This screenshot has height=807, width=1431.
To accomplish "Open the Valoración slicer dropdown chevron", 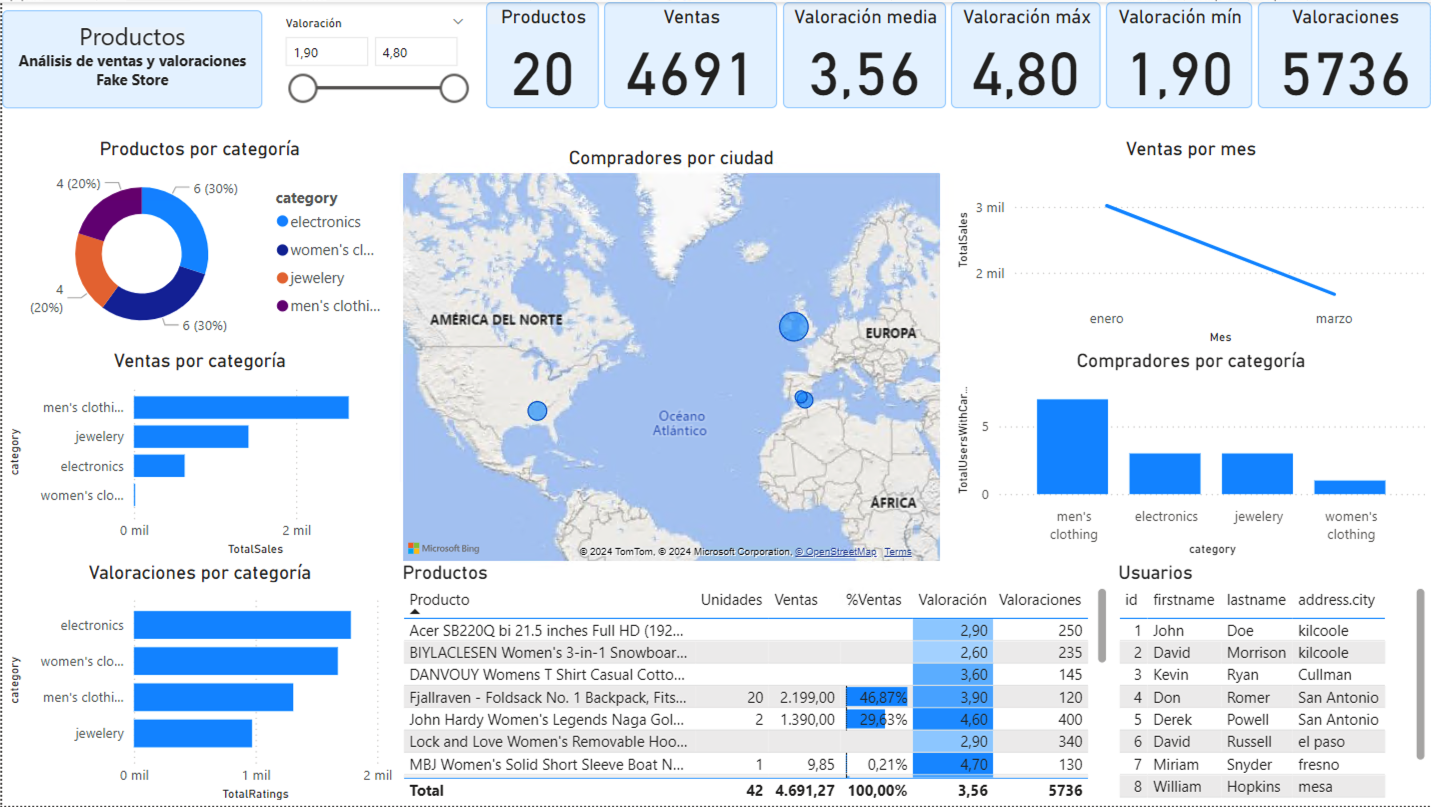I will click(458, 22).
